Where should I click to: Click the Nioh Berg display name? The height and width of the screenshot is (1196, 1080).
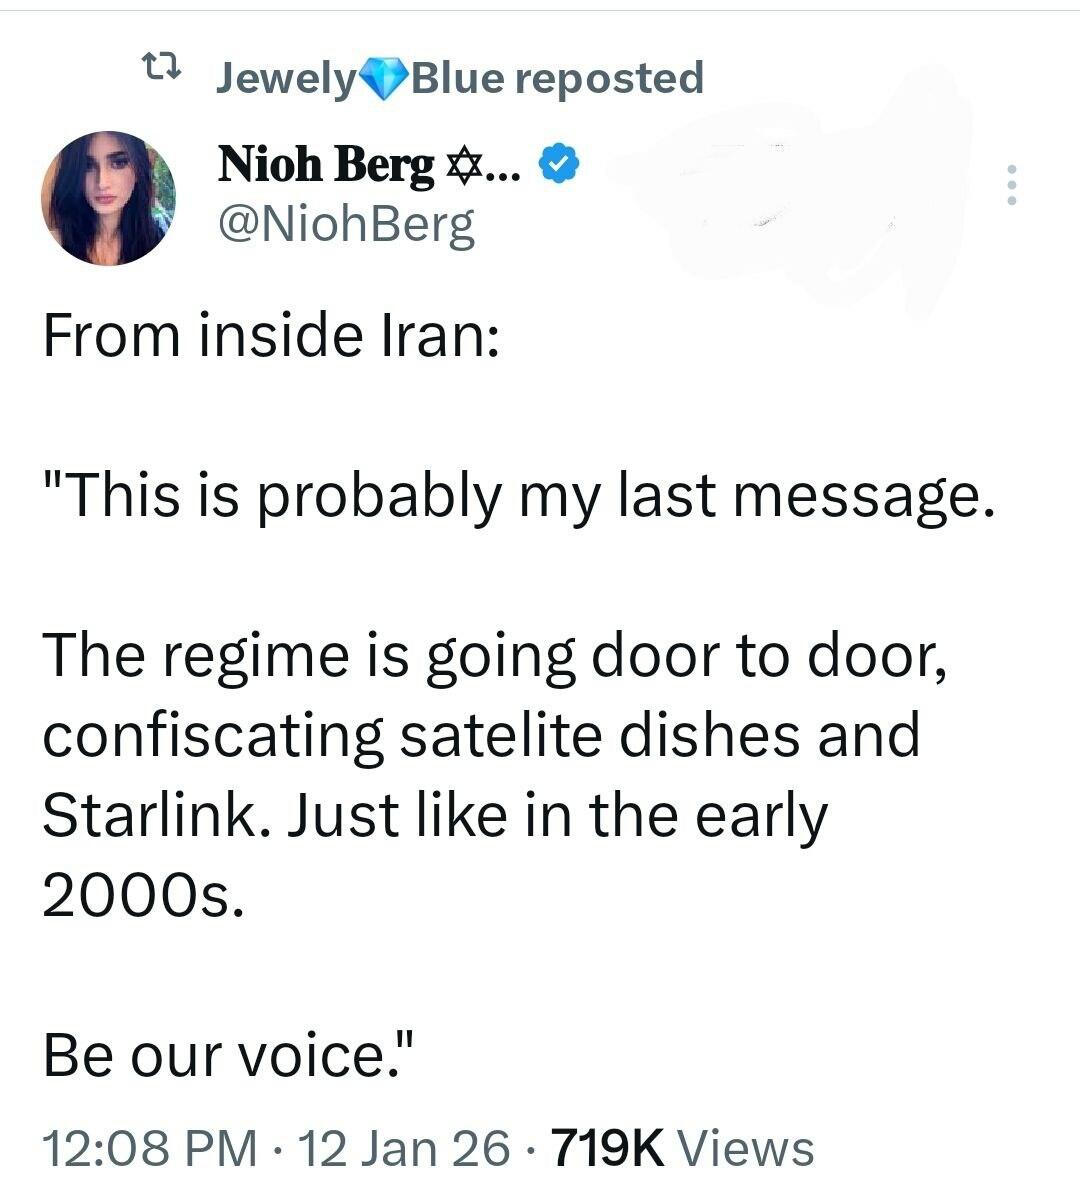click(x=326, y=163)
